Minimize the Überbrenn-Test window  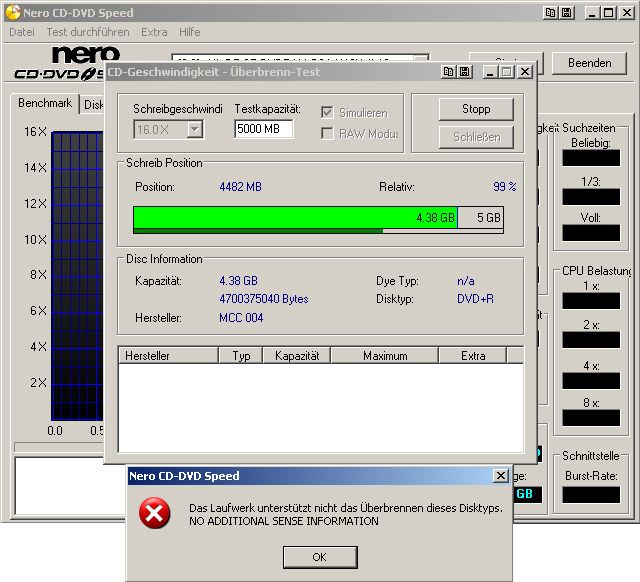(x=490, y=72)
